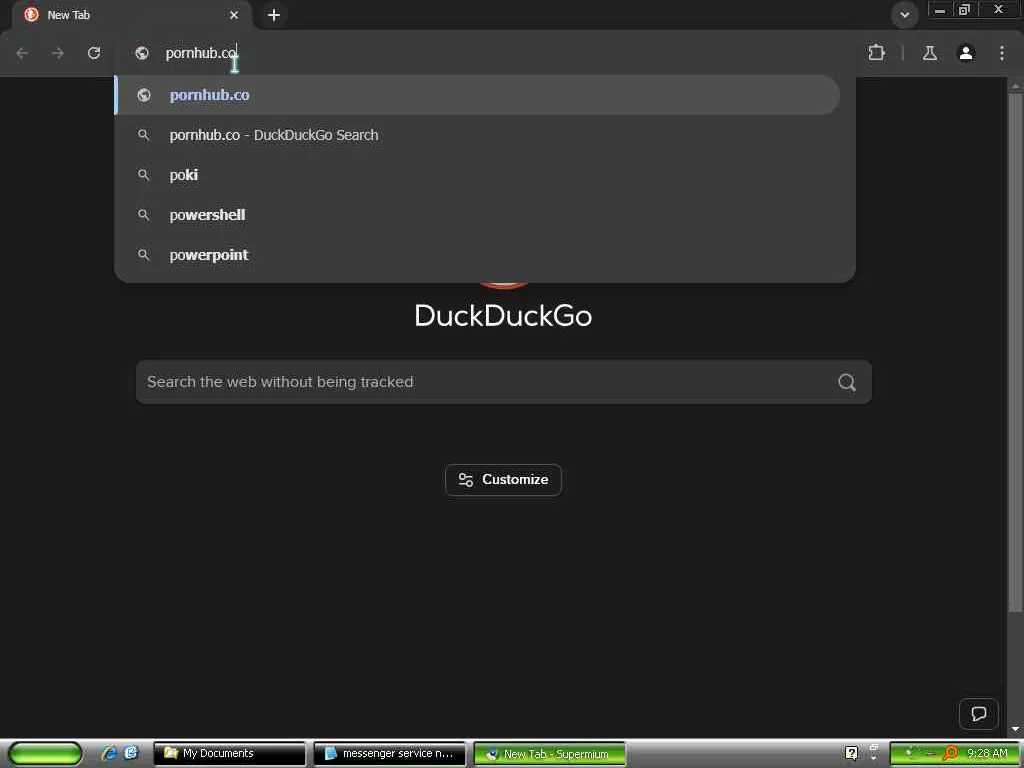Image resolution: width=1024 pixels, height=768 pixels.
Task: Open the feedback chat bubble icon
Action: (978, 714)
